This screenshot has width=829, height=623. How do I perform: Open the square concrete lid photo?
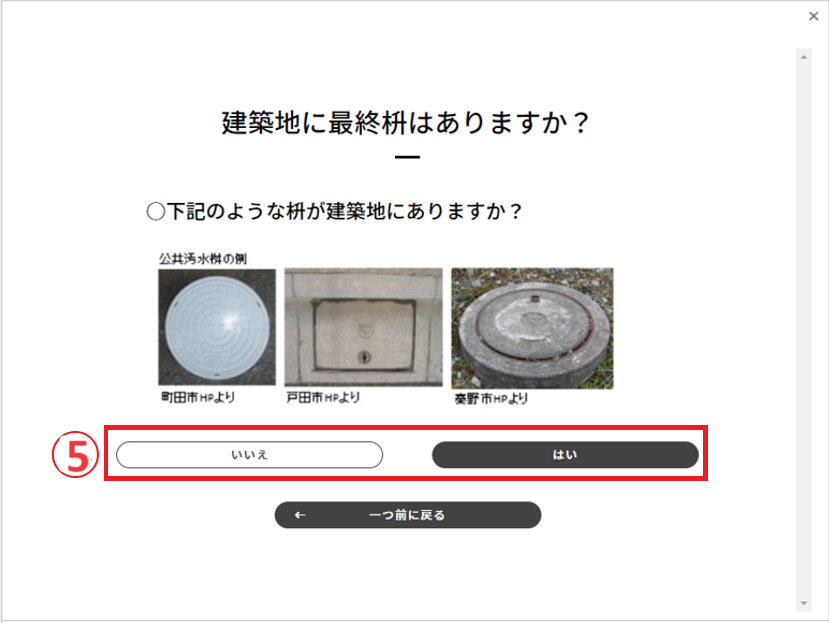click(x=363, y=327)
